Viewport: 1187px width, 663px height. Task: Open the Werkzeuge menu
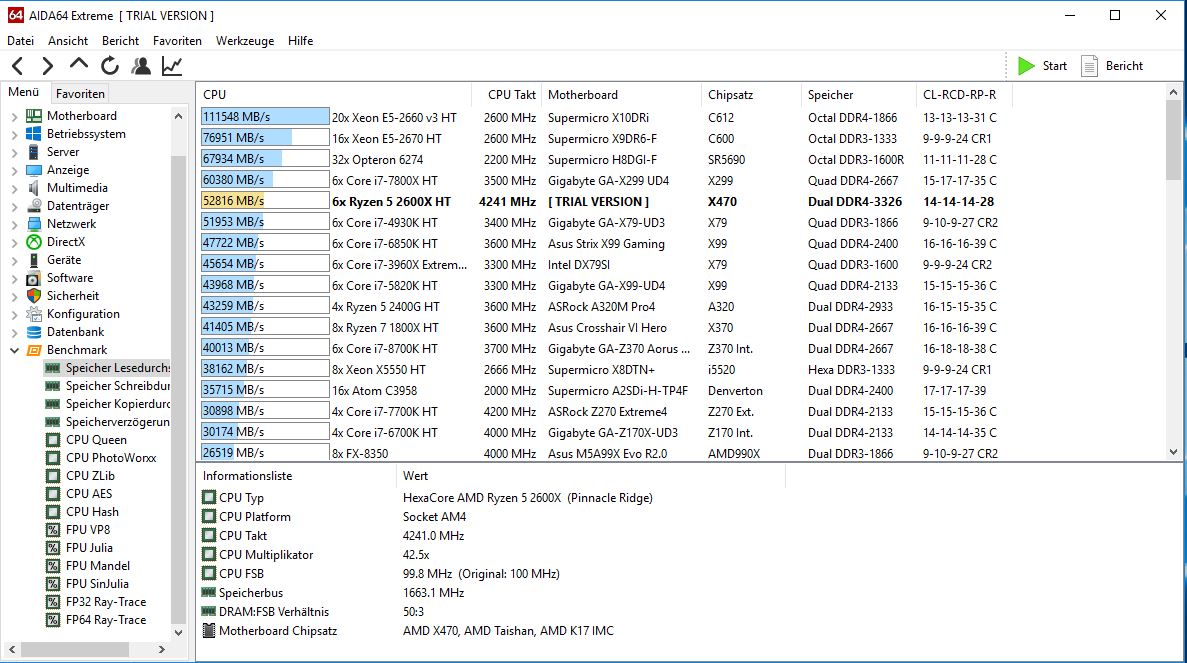point(245,41)
